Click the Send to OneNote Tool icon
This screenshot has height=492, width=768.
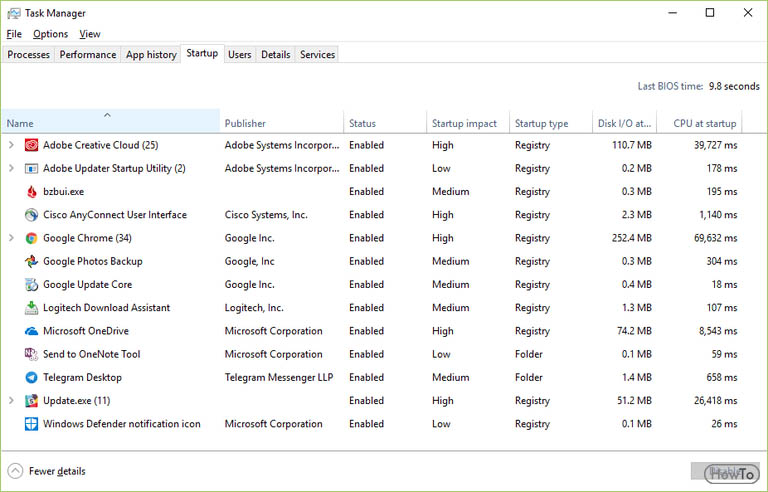point(31,354)
